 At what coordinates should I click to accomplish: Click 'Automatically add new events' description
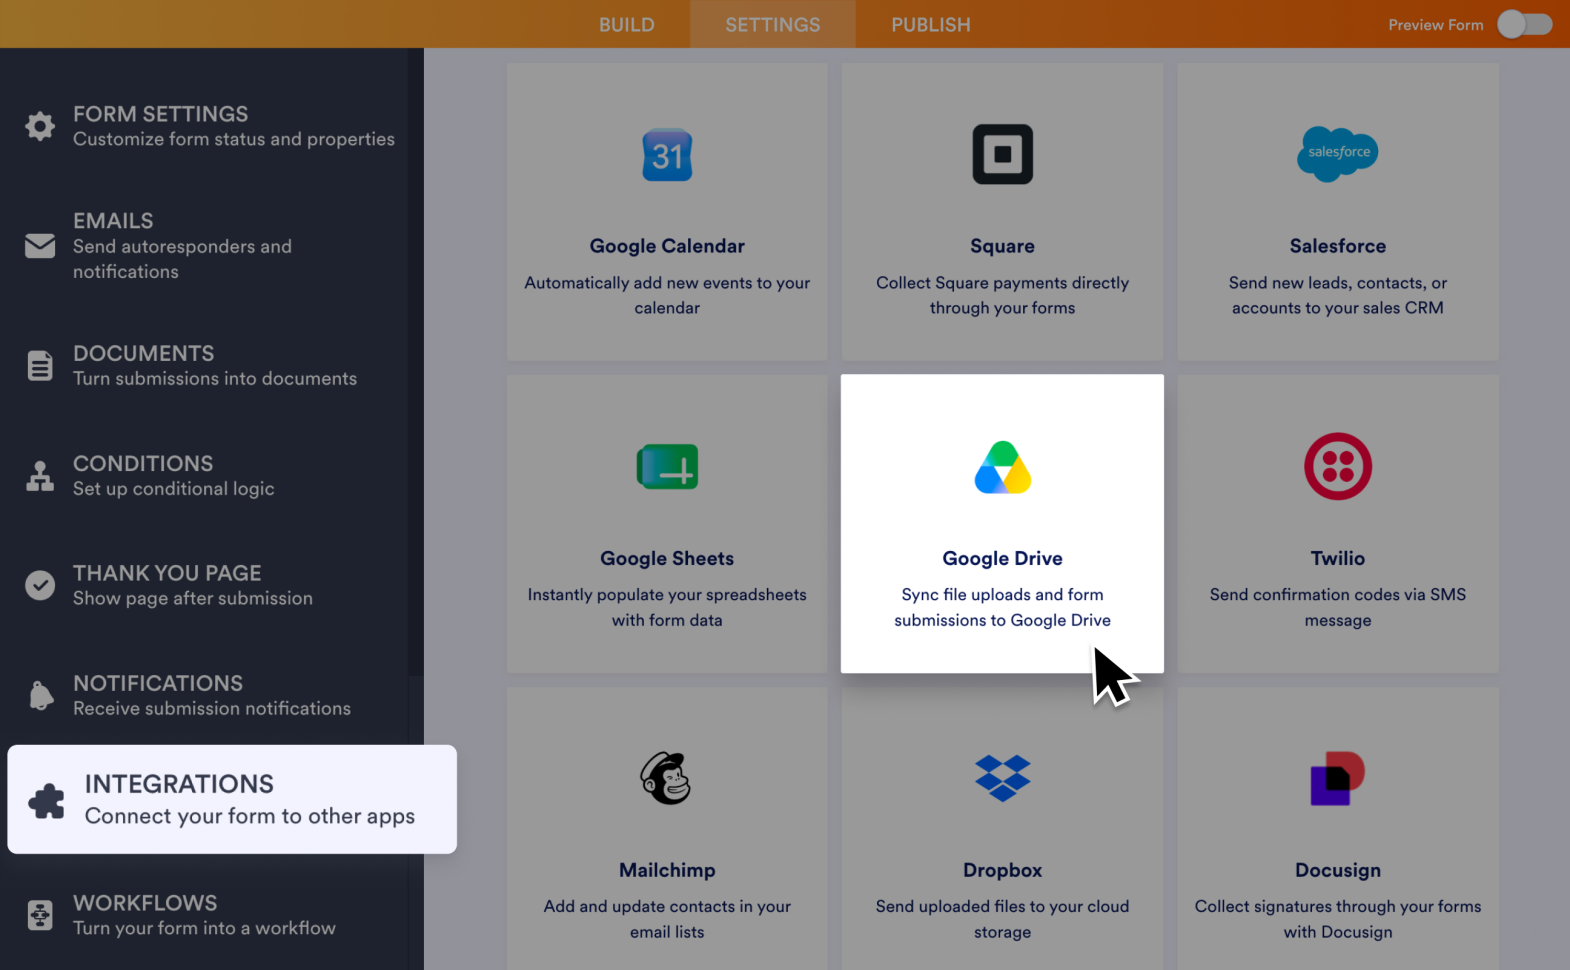coord(667,295)
